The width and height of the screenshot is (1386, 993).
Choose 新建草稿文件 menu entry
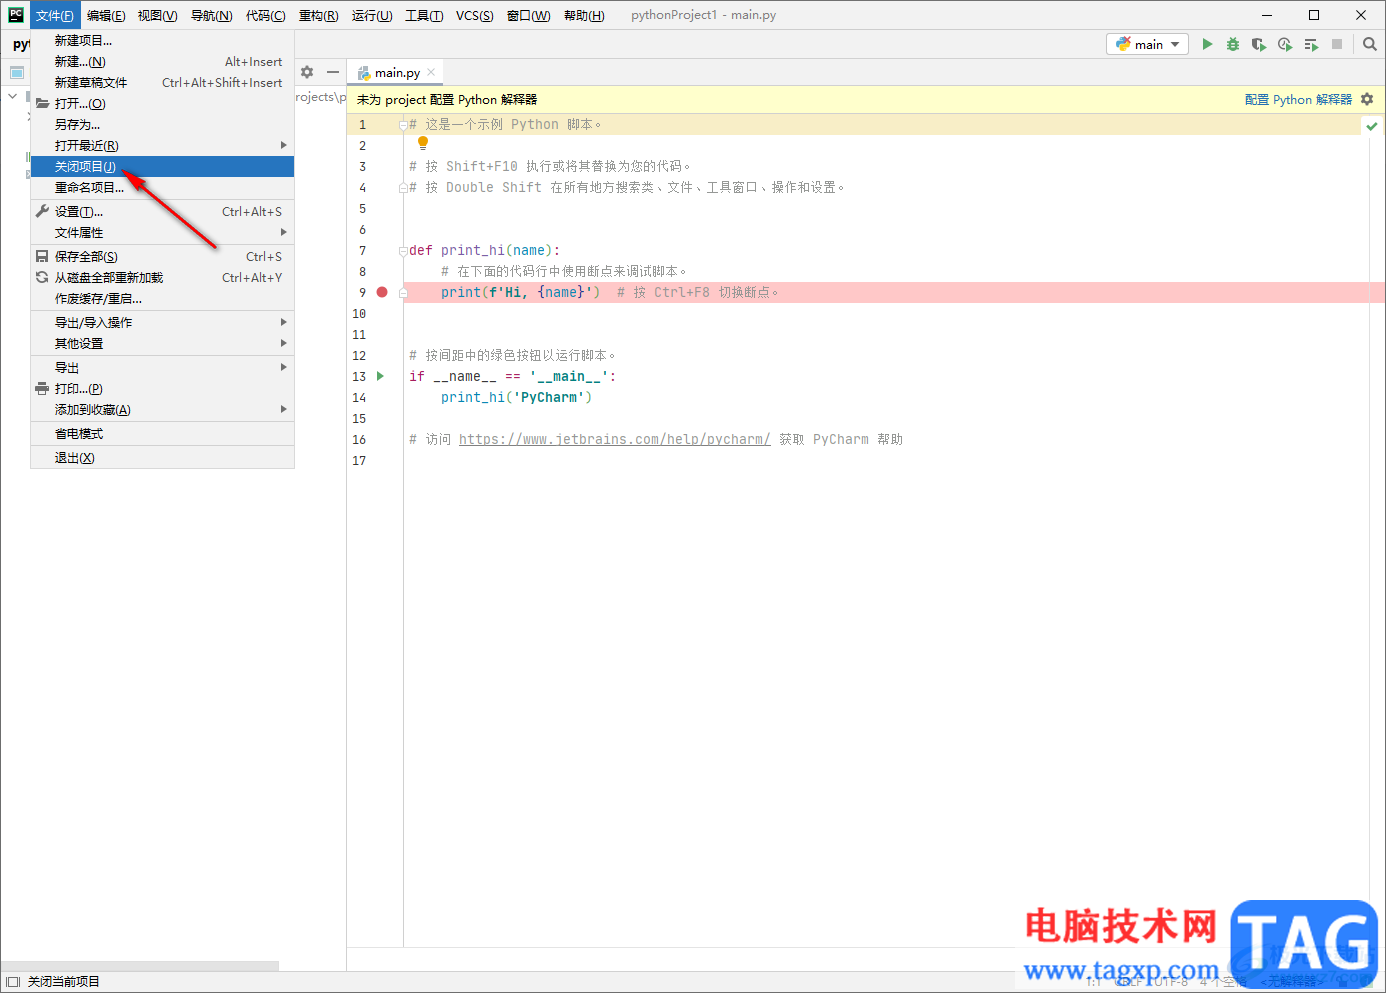(x=162, y=82)
